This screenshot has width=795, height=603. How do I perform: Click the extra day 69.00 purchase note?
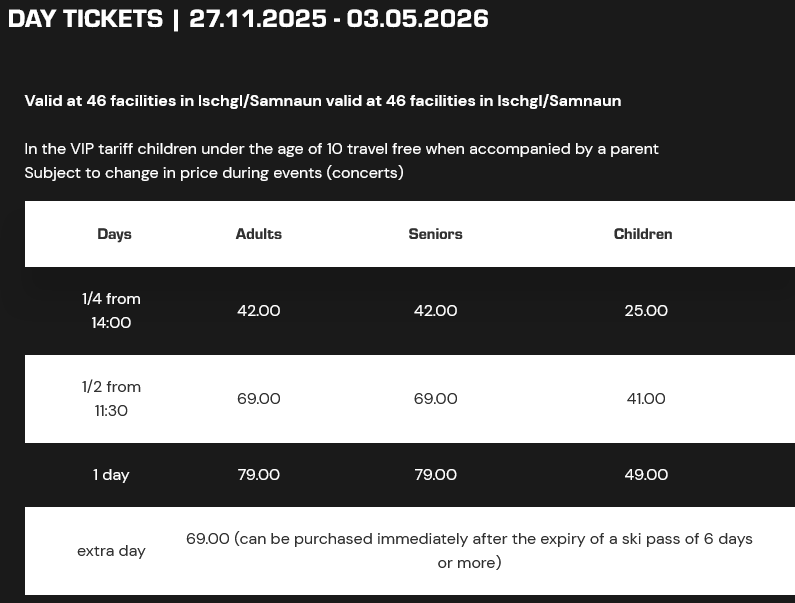coord(469,550)
